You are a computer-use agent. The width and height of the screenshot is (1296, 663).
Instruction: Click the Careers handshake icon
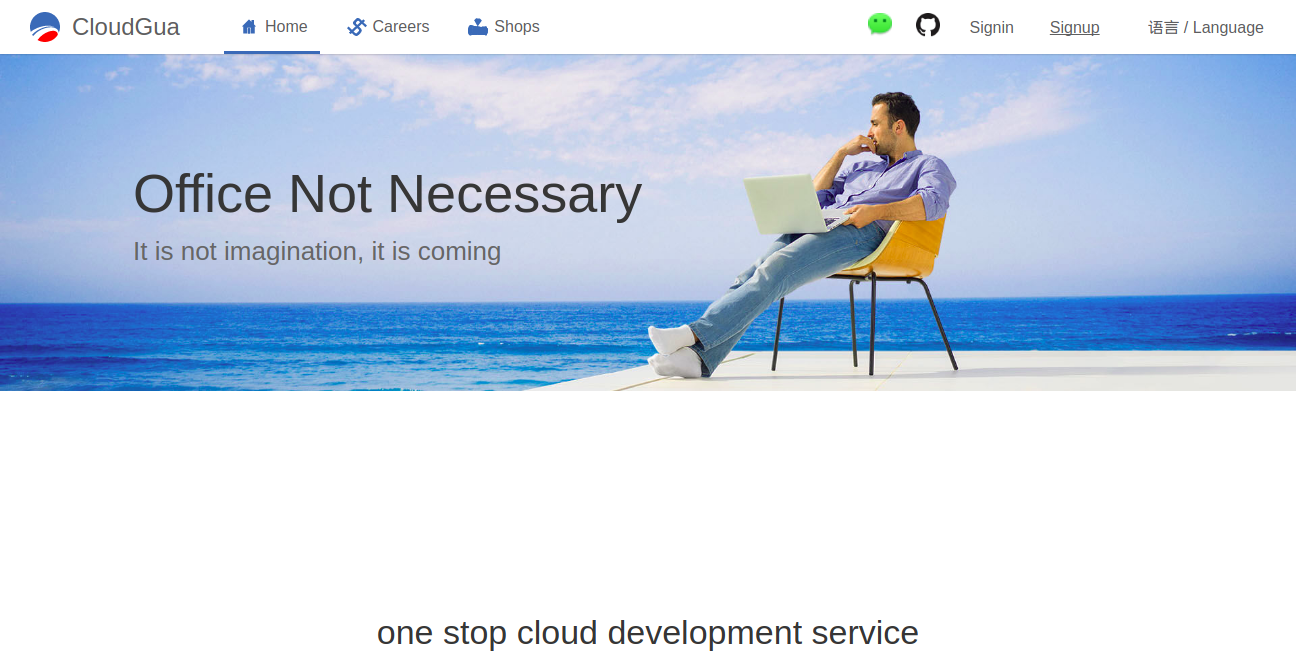[357, 27]
